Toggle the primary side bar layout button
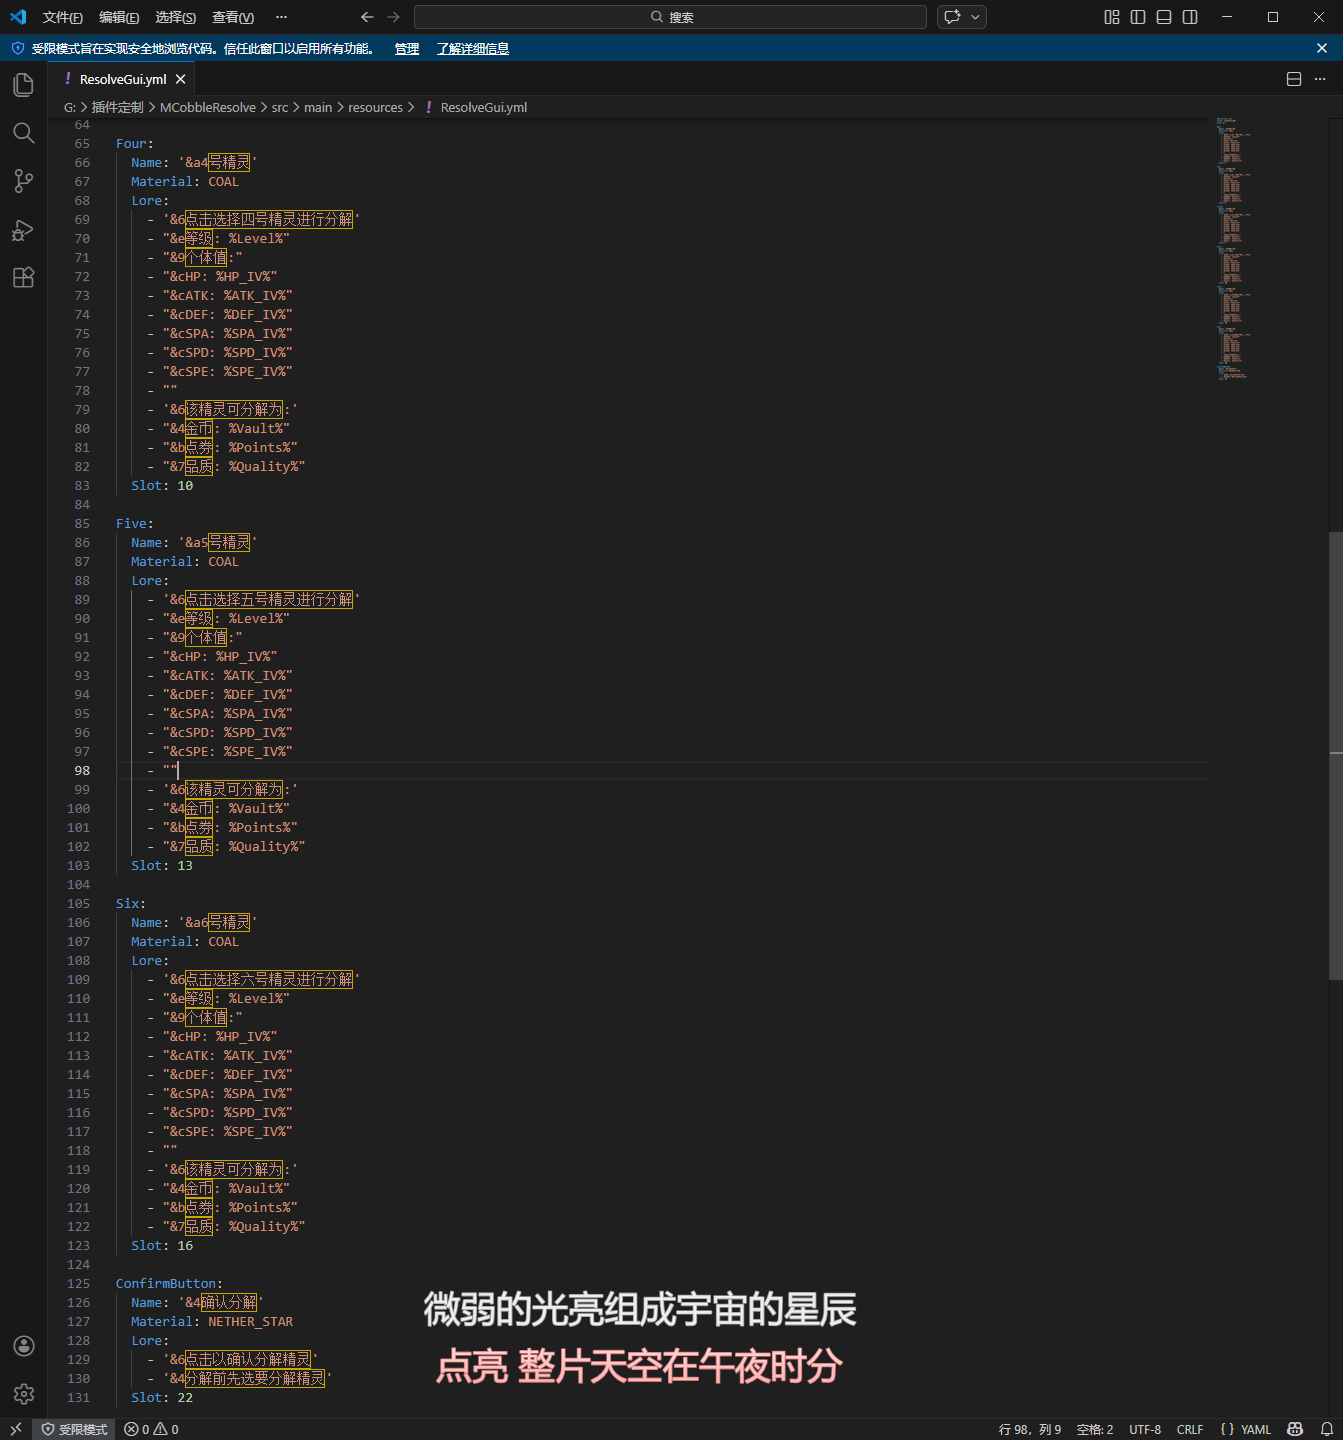1343x1440 pixels. [1138, 17]
